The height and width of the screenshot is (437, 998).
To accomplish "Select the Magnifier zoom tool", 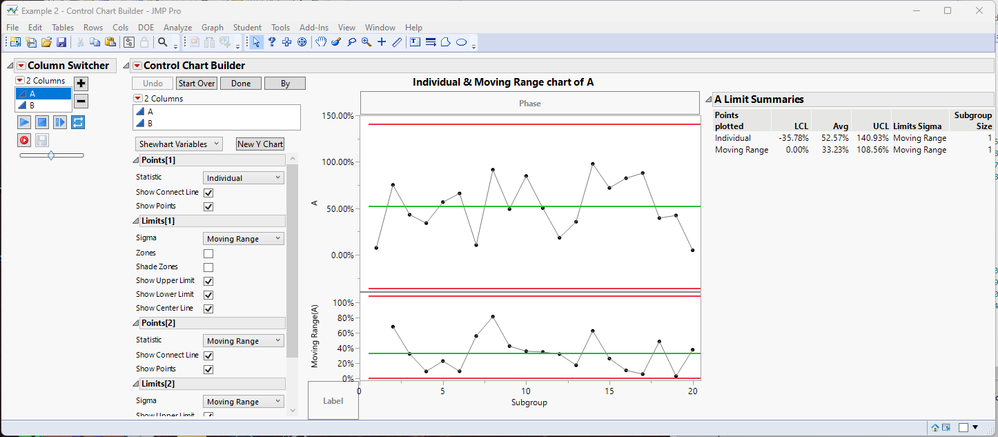I will pos(366,42).
